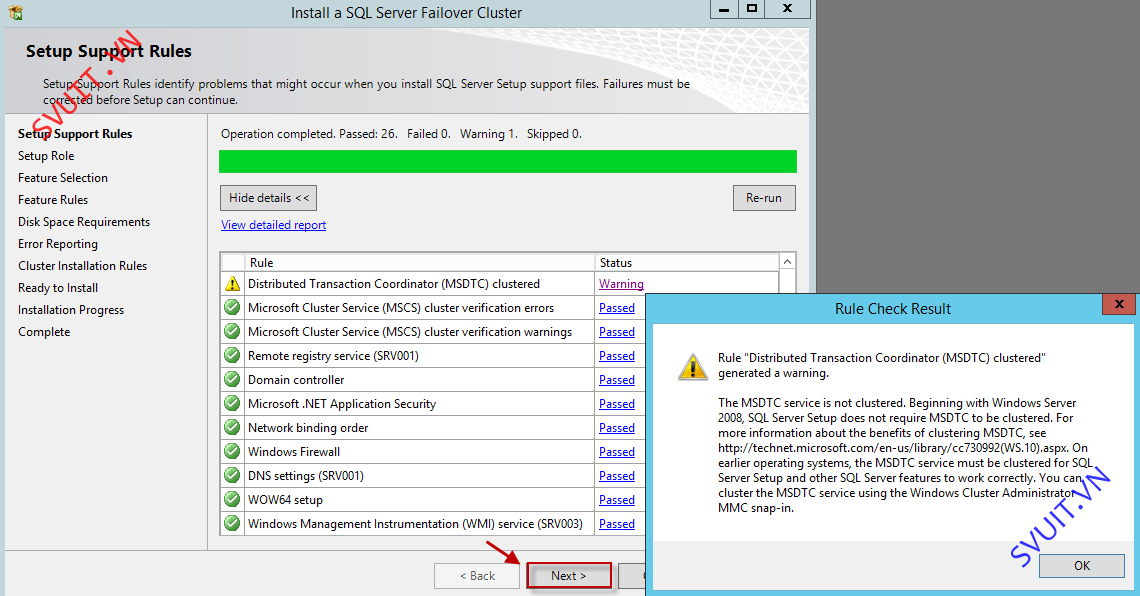Select Setup Support Rules step in sidebar
The height and width of the screenshot is (596, 1140).
(x=75, y=134)
